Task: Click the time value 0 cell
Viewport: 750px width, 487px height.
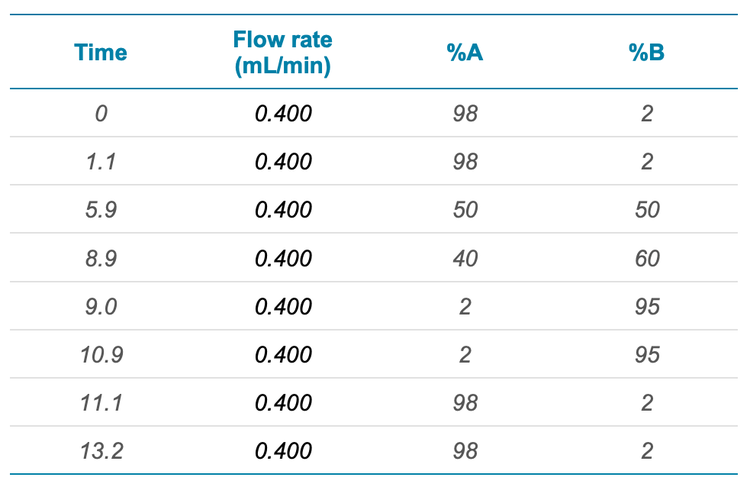Action: point(101,113)
